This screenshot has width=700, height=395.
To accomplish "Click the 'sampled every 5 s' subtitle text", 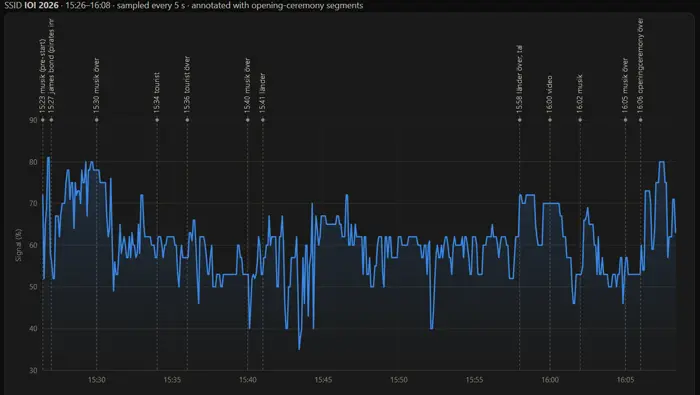I will pyautogui.click(x=150, y=5).
